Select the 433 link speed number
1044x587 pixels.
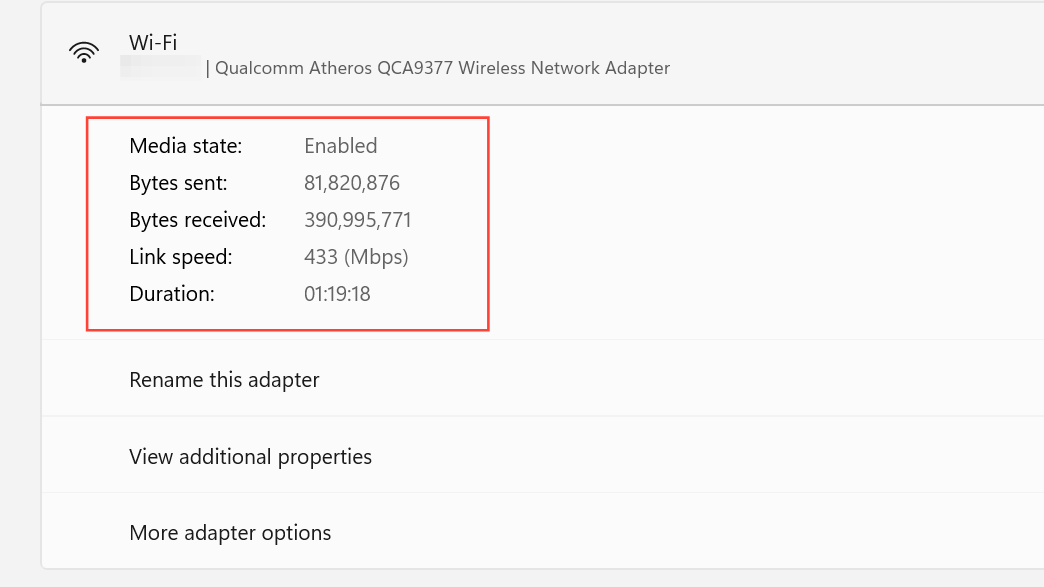pos(321,257)
